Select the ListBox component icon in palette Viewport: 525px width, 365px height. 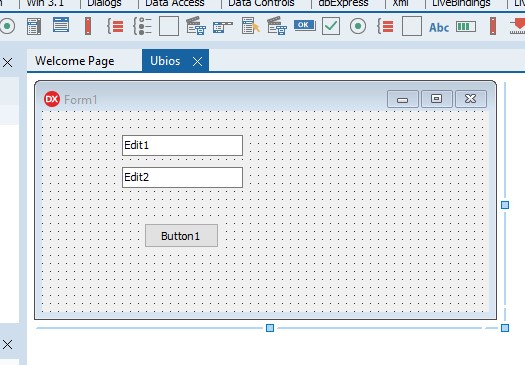(x=34, y=26)
